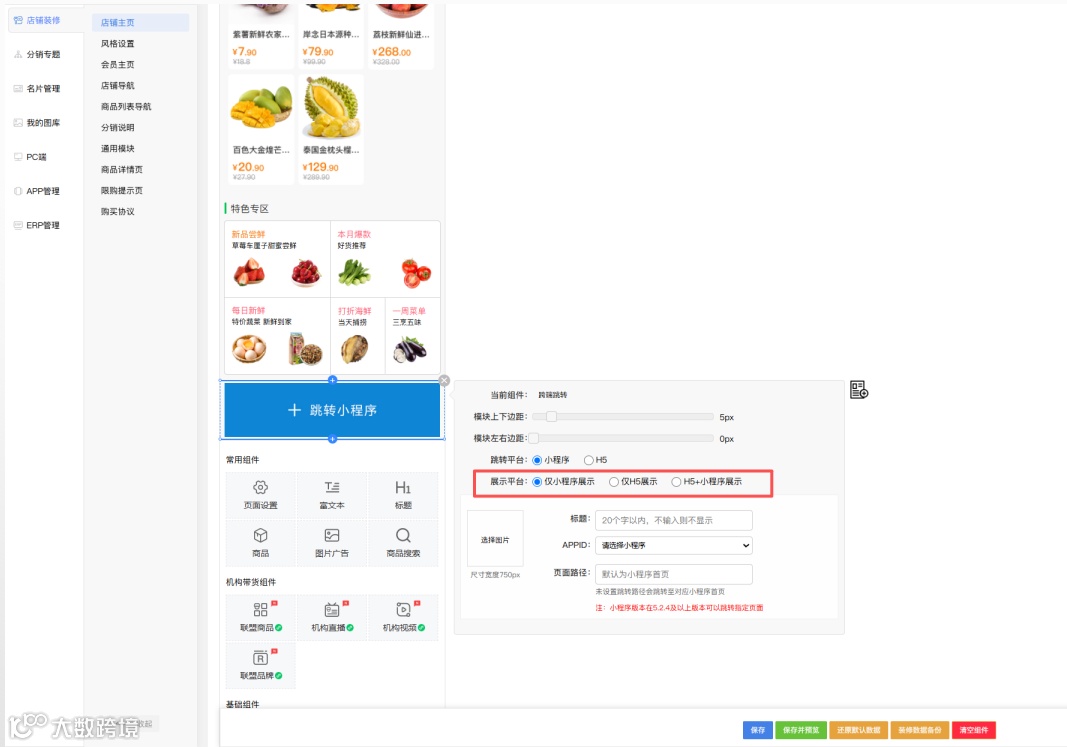Open 风格设置 submenu item
This screenshot has height=747, width=1067.
pos(118,44)
